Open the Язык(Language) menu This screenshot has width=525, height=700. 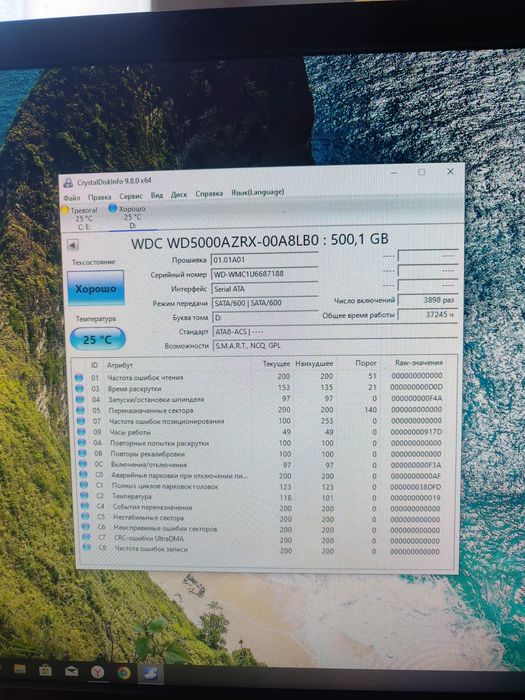[258, 192]
